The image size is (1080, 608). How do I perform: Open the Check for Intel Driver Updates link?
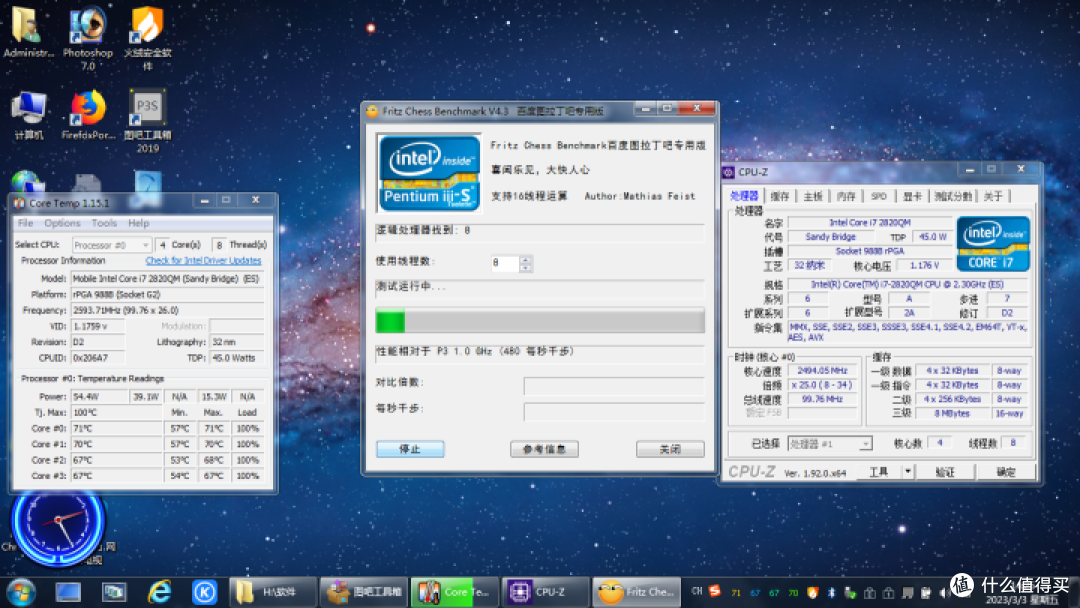click(x=203, y=260)
